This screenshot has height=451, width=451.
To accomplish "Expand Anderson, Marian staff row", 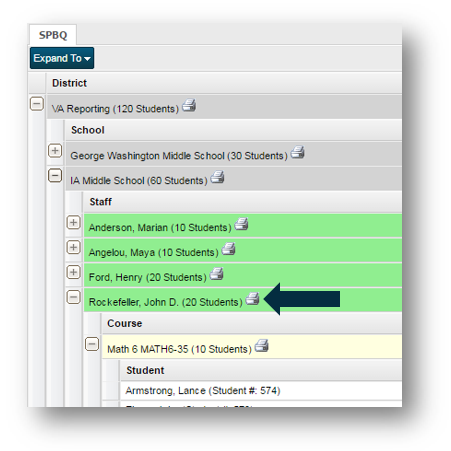I will (x=74, y=222).
